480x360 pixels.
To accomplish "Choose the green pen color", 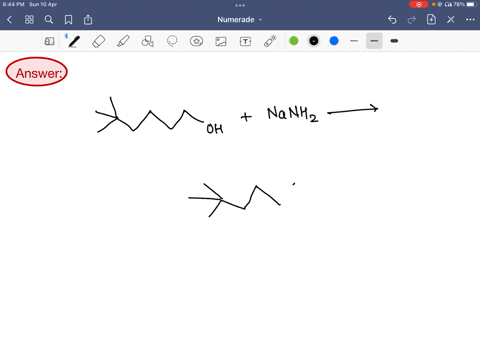I will pyautogui.click(x=294, y=41).
